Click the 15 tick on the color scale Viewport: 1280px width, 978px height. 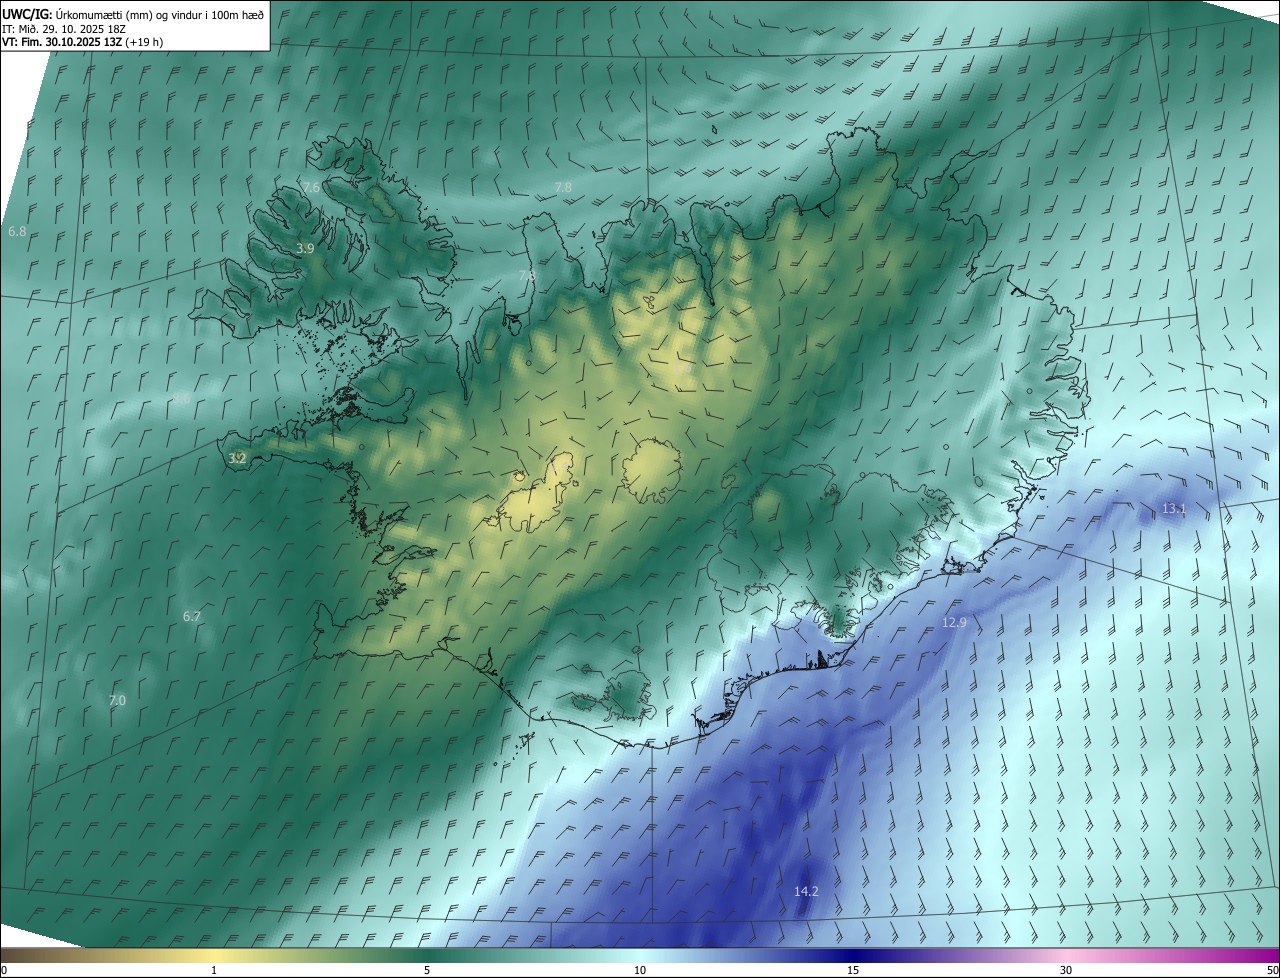(x=853, y=970)
